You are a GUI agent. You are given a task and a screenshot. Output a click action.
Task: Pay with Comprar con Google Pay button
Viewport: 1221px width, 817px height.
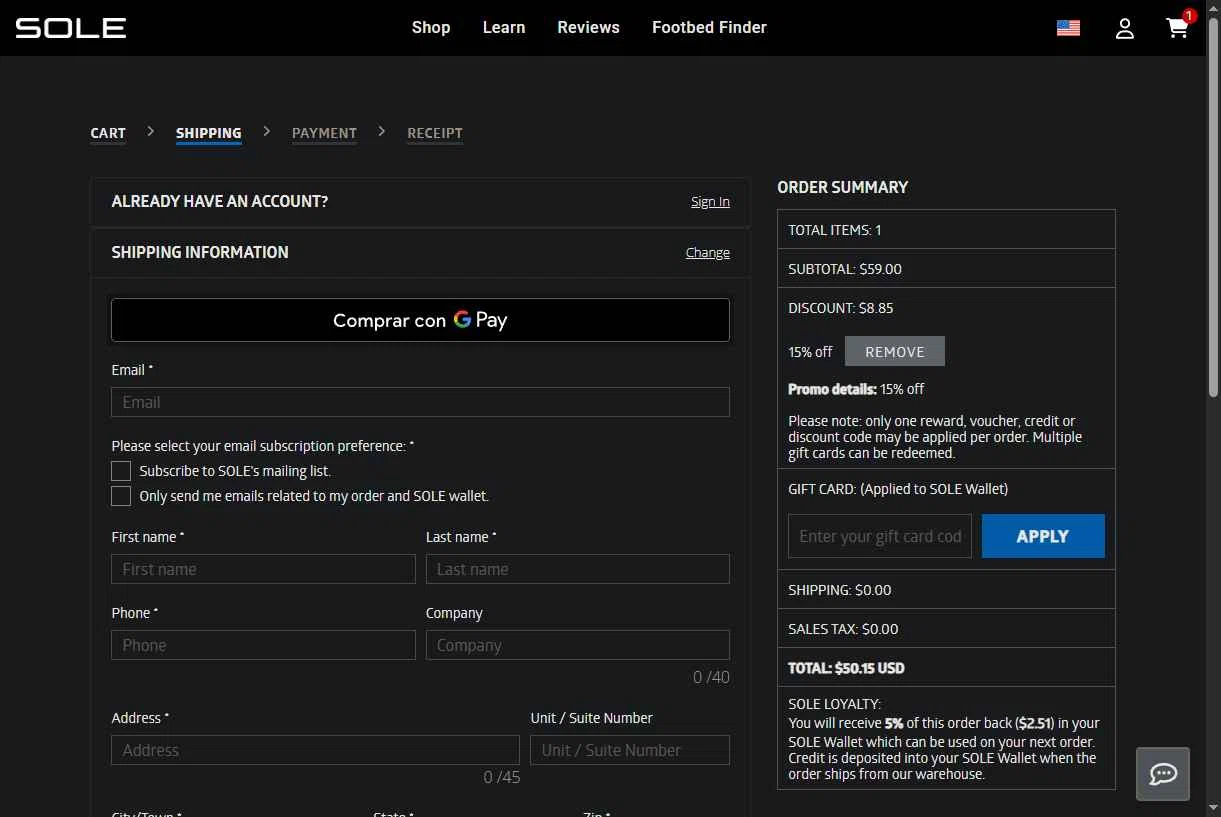(x=420, y=320)
